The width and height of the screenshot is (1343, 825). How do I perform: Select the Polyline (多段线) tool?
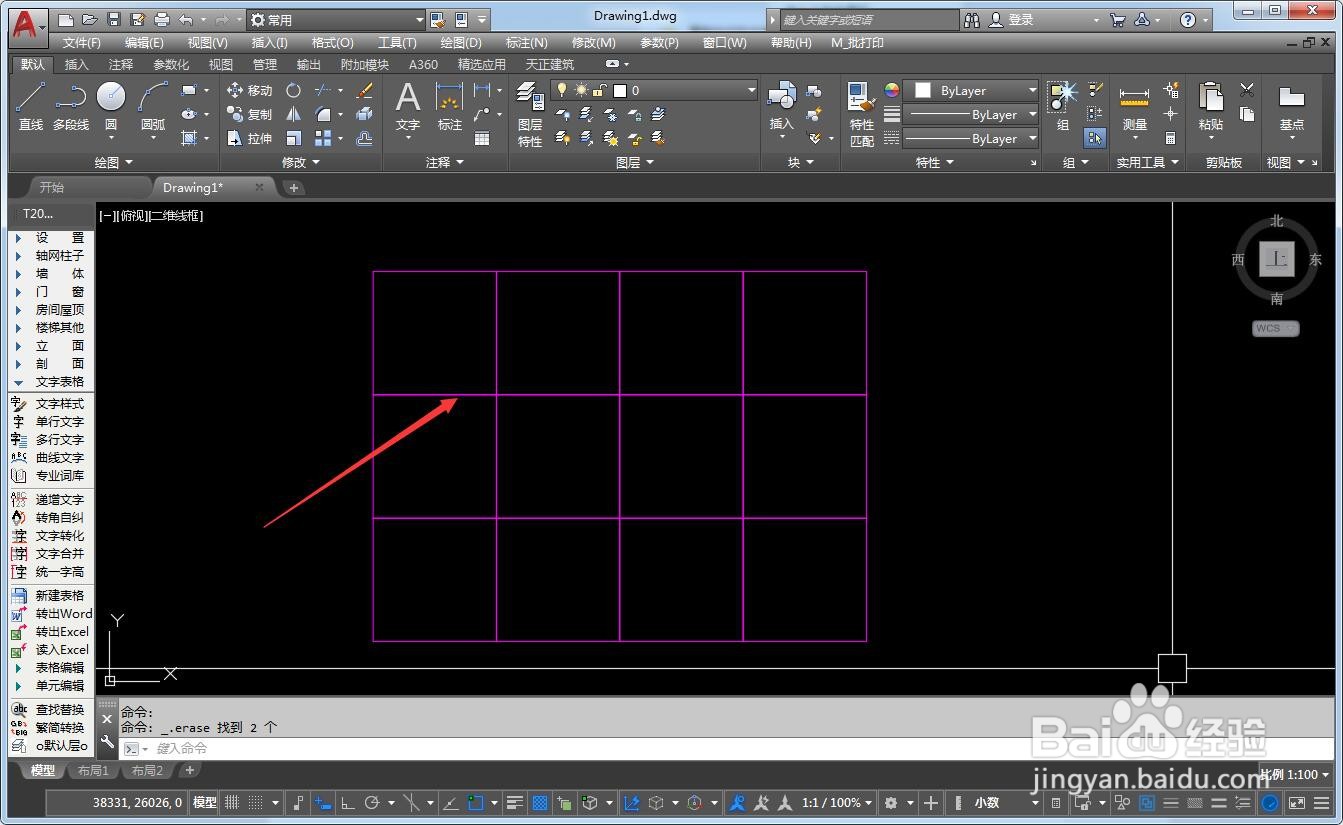pyautogui.click(x=71, y=106)
